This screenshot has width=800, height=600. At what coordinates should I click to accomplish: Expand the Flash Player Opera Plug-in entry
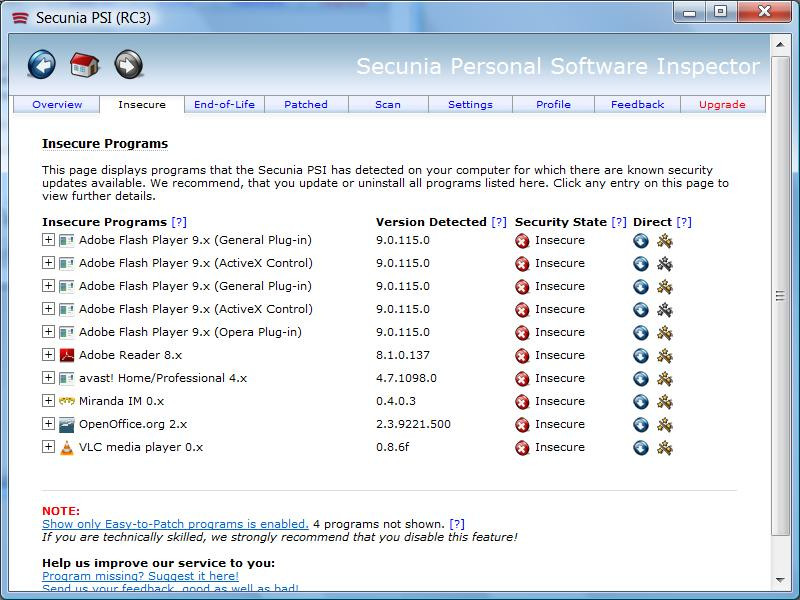[x=48, y=332]
